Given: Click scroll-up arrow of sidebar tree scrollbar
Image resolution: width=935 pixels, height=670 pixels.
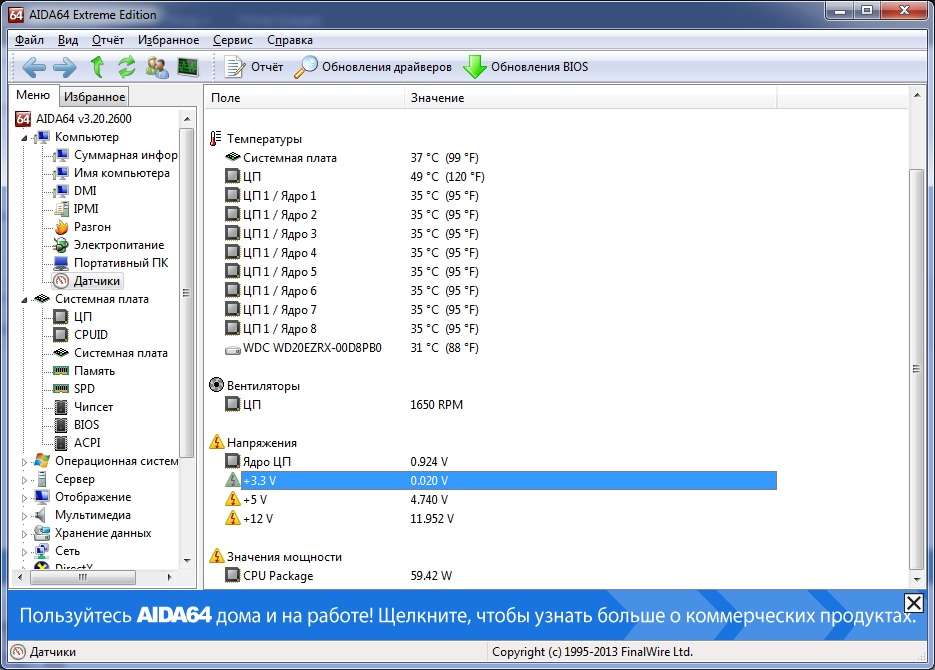Looking at the screenshot, I should click(x=187, y=119).
